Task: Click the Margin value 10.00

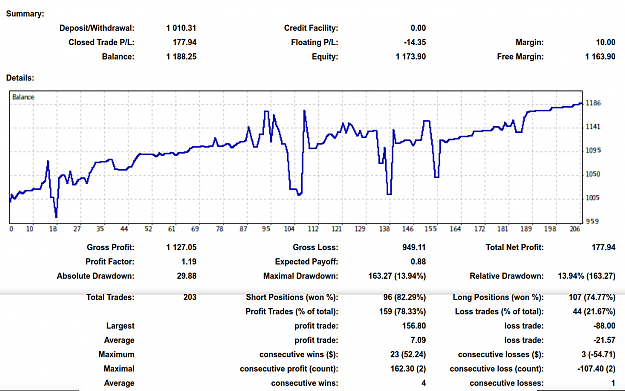Action: pos(605,42)
